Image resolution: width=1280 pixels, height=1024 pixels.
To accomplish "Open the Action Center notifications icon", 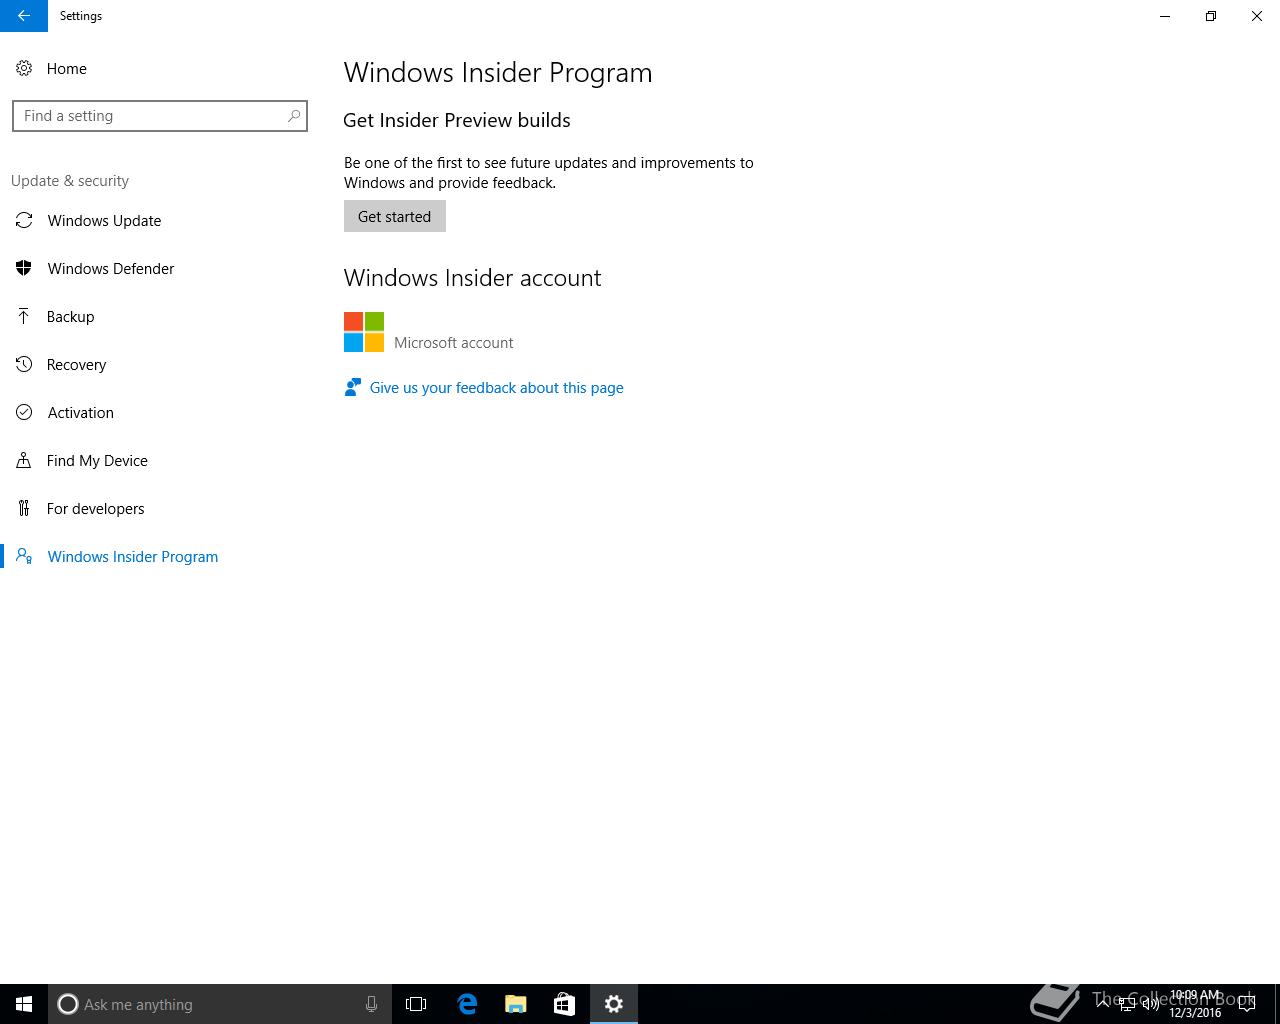I will click(x=1247, y=1004).
